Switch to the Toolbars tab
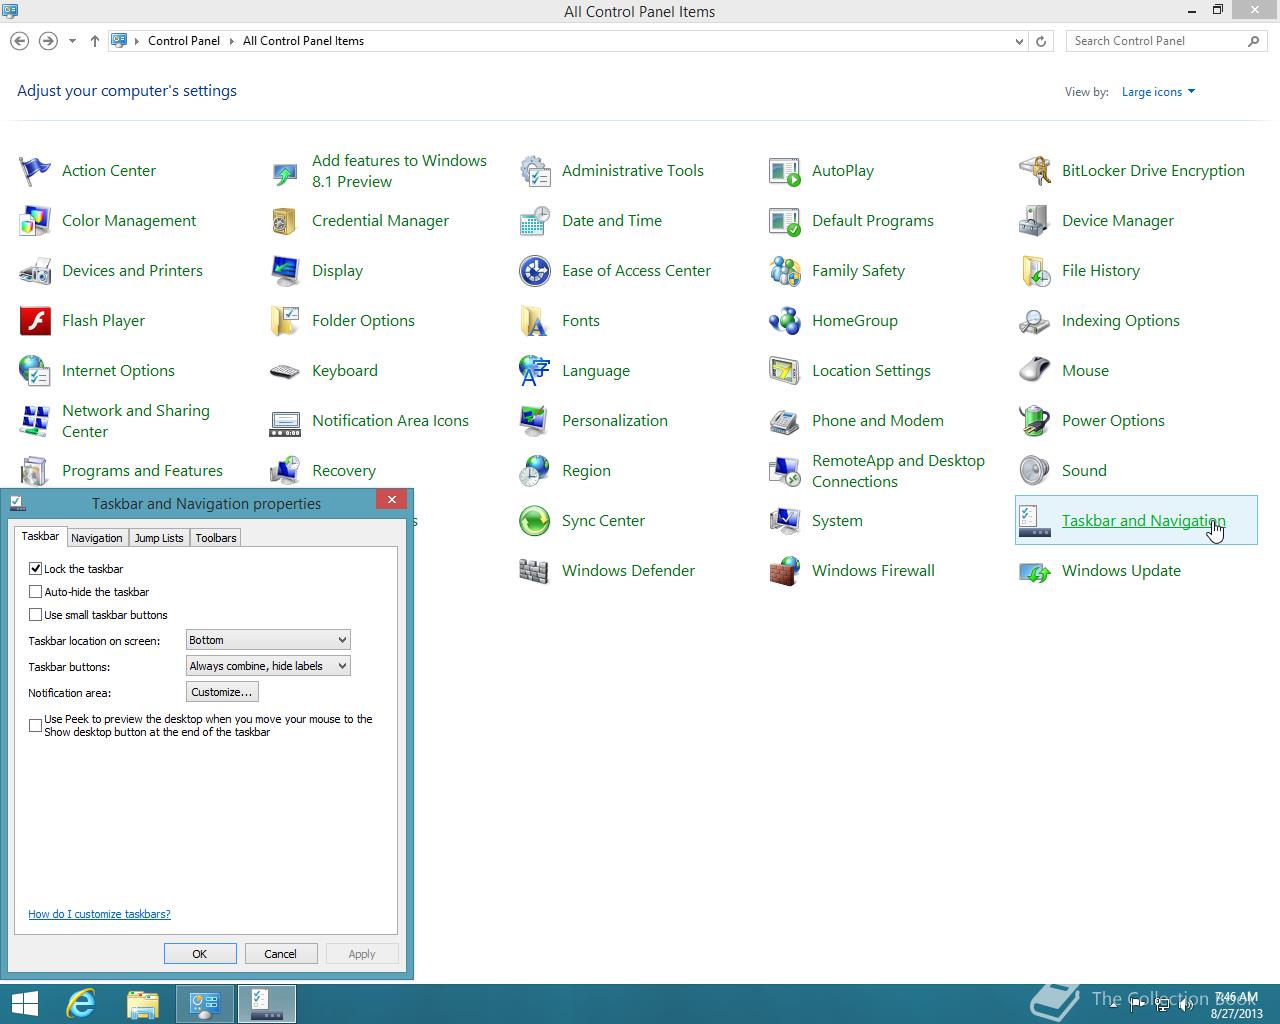The width and height of the screenshot is (1280, 1024). 216,538
